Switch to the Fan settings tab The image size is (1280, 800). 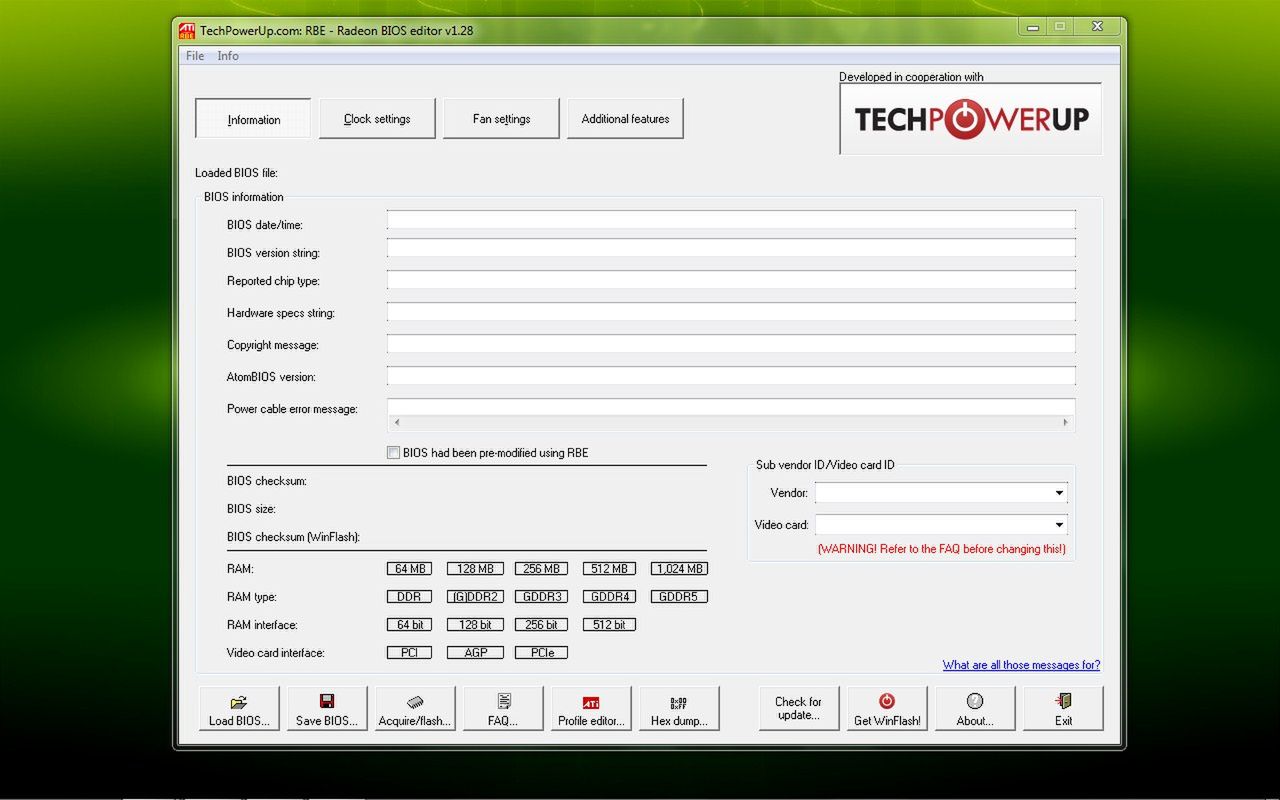point(501,119)
